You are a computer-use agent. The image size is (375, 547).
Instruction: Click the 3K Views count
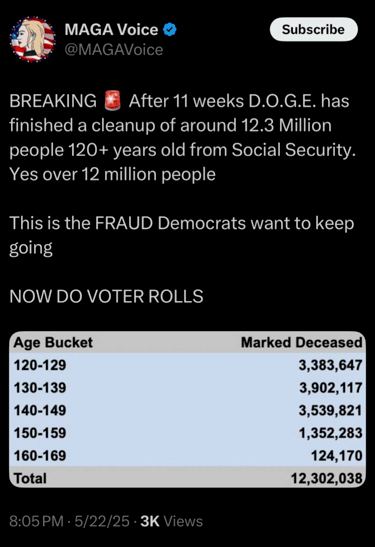pos(172,521)
